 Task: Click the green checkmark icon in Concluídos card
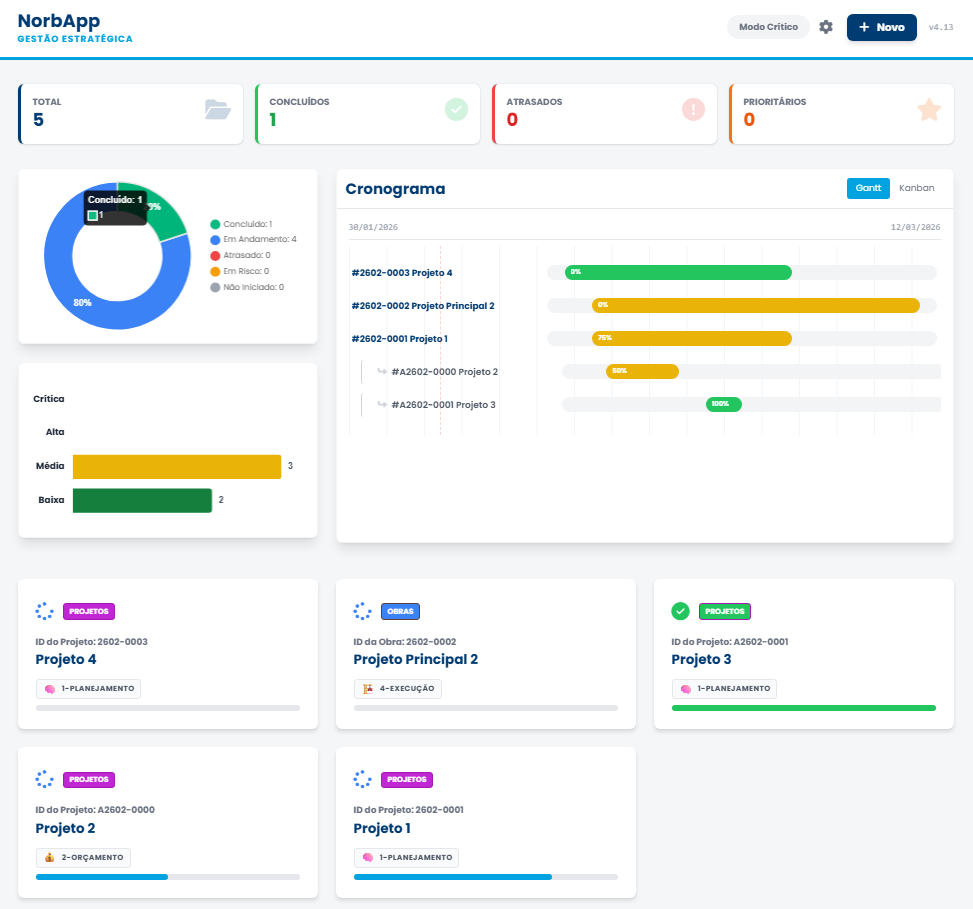456,110
